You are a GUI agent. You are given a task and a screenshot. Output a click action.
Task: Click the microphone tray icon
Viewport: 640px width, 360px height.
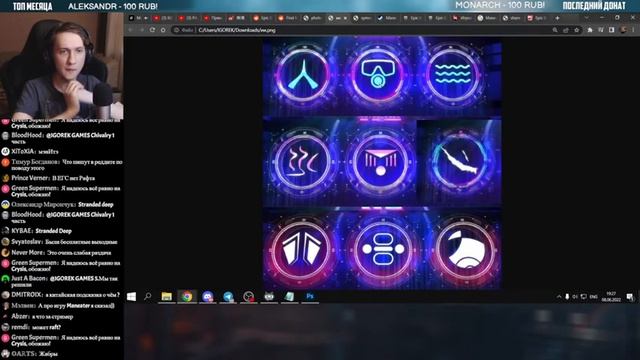point(567,297)
